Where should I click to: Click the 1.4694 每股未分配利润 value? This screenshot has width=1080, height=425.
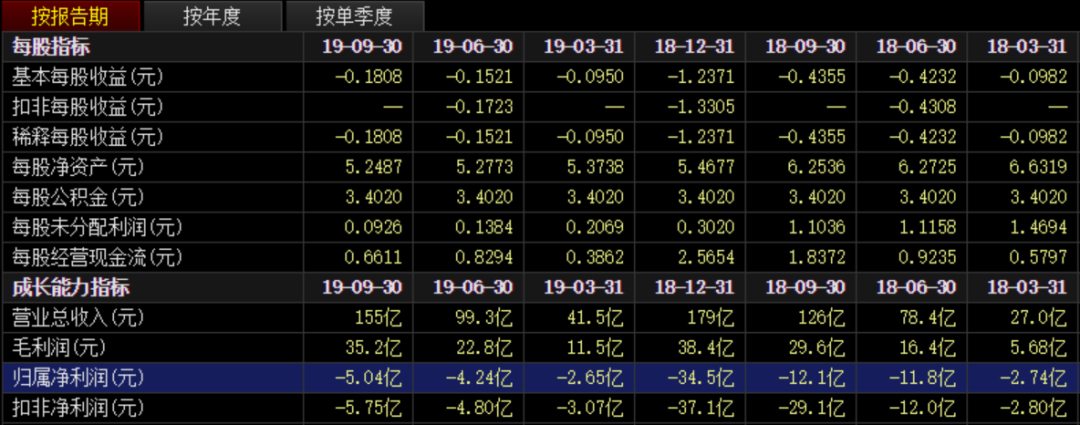(x=1038, y=227)
